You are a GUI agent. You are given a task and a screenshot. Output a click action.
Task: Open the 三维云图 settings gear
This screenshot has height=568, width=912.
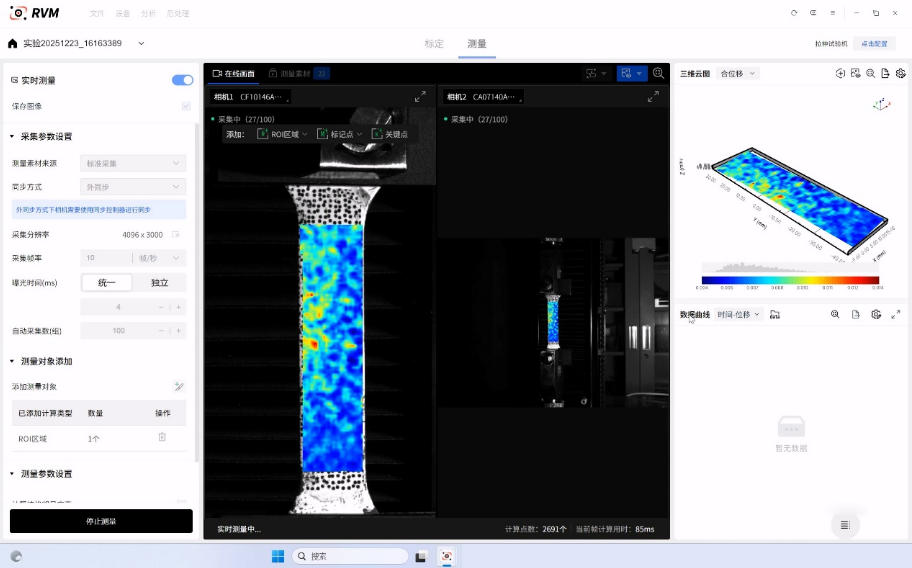(900, 73)
